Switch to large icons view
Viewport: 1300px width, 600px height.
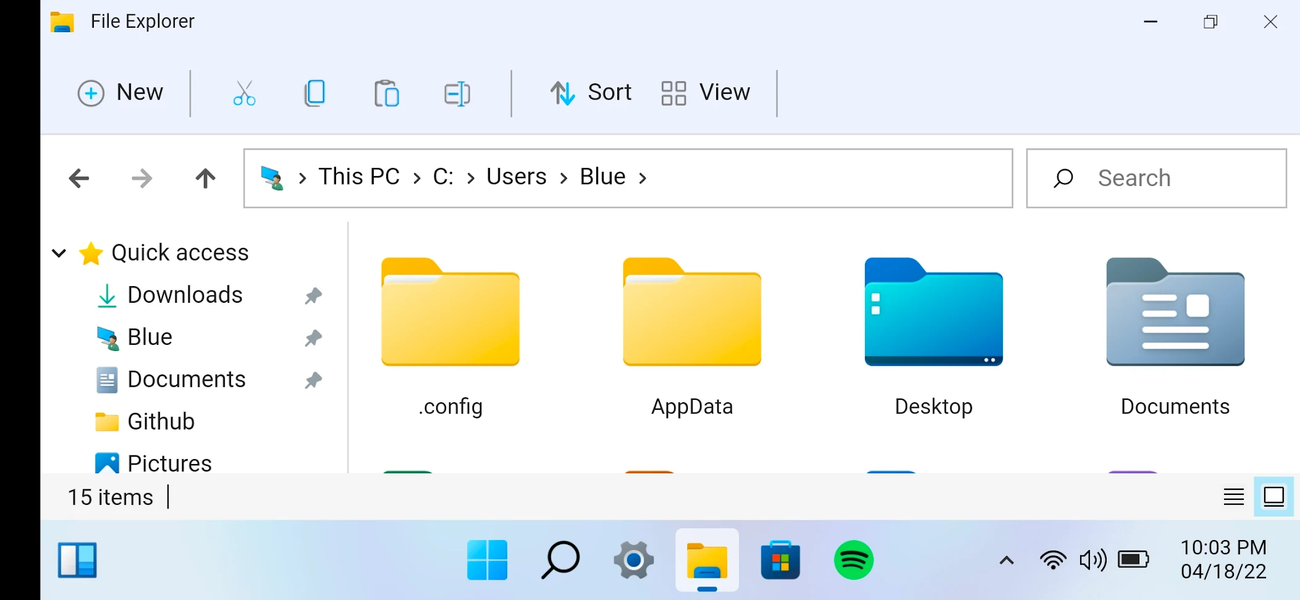[1273, 497]
